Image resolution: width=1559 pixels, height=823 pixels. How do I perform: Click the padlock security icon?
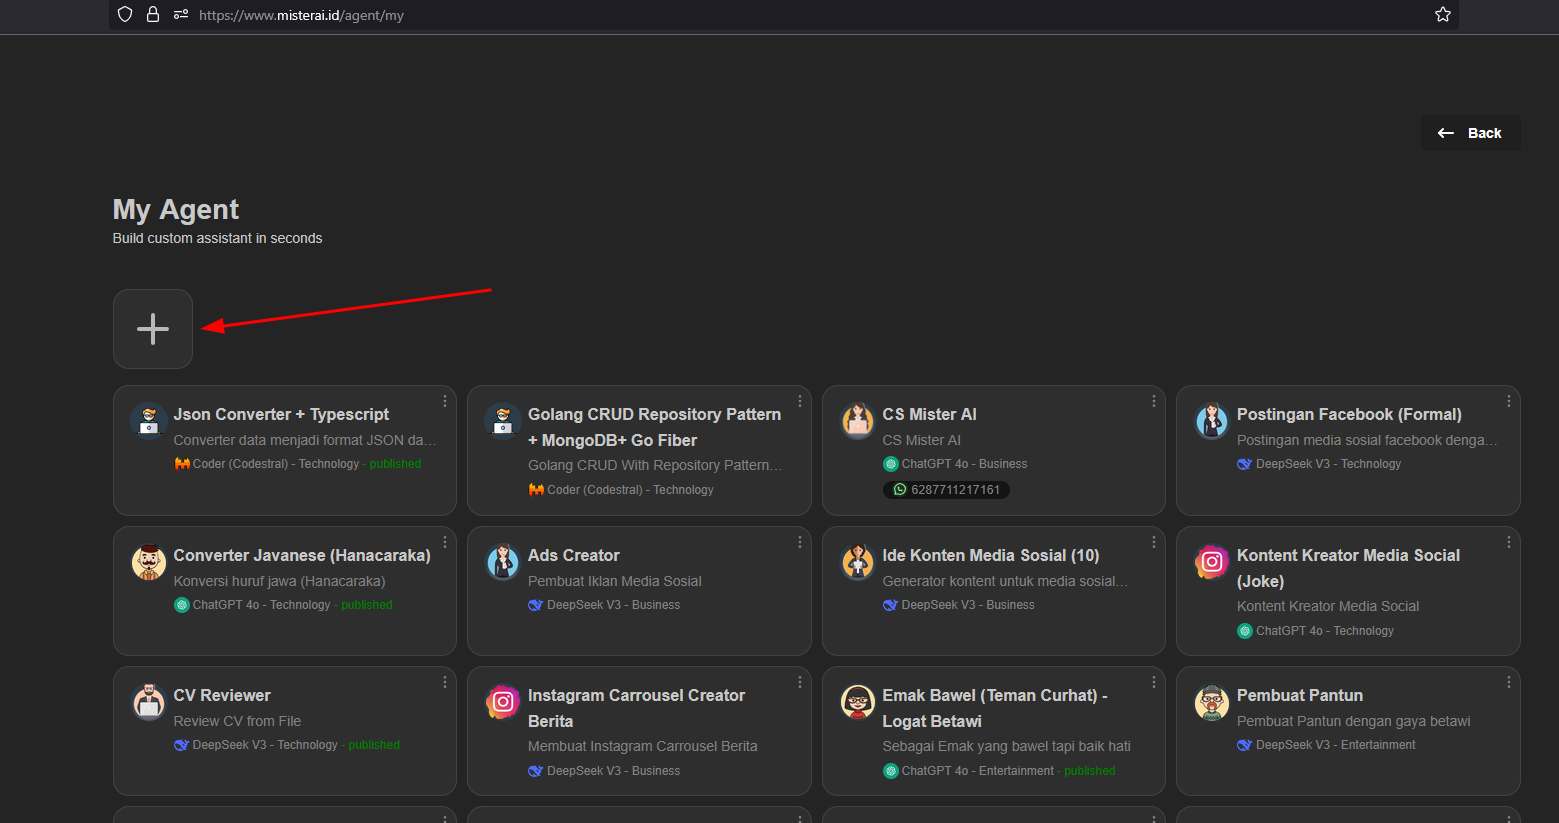153,15
